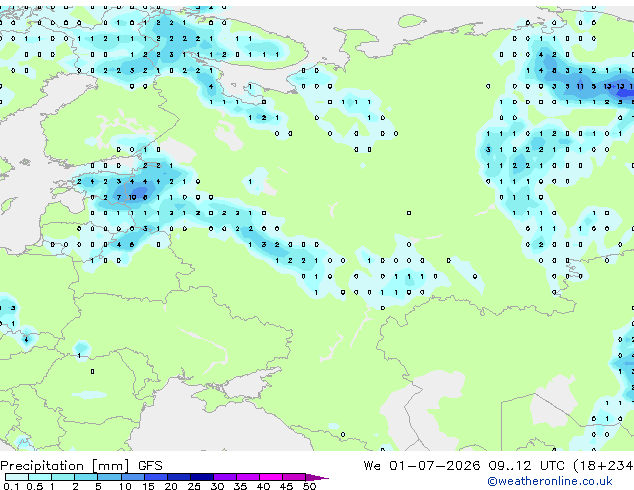Click the "35" legend scale label
Image resolution: width=634 pixels, height=490 pixels.
tap(240, 486)
